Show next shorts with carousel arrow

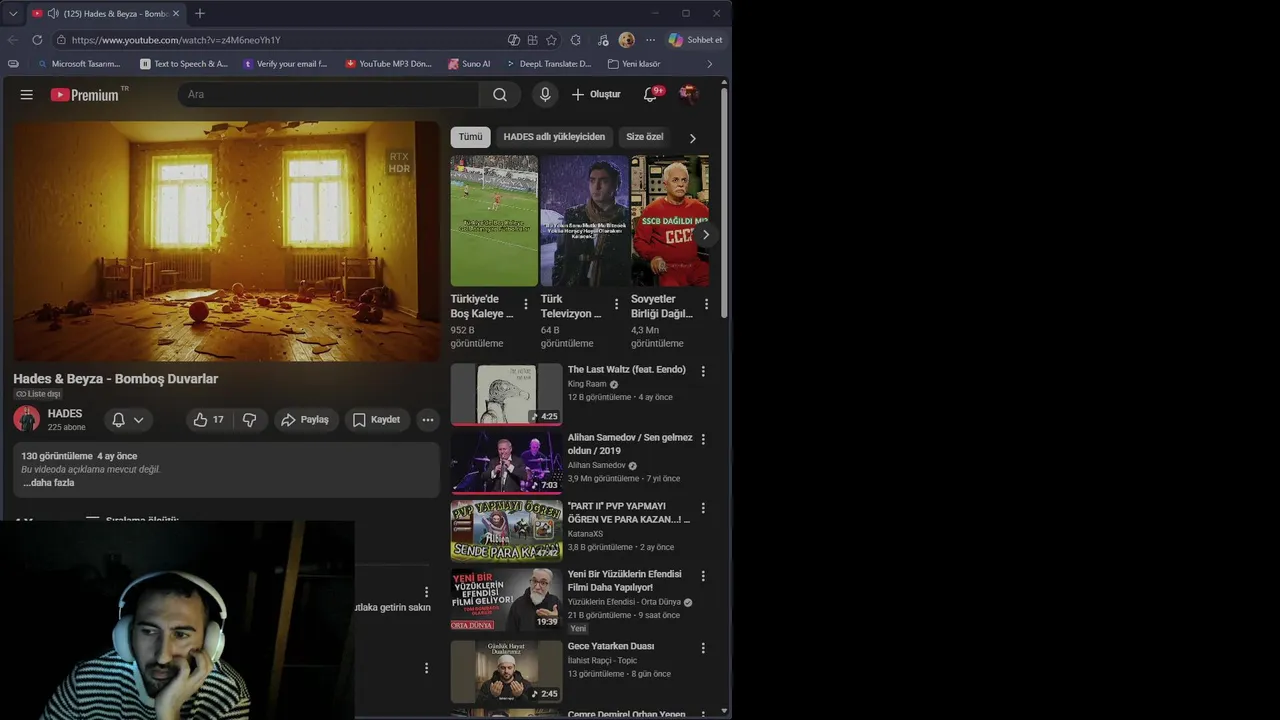pos(706,235)
